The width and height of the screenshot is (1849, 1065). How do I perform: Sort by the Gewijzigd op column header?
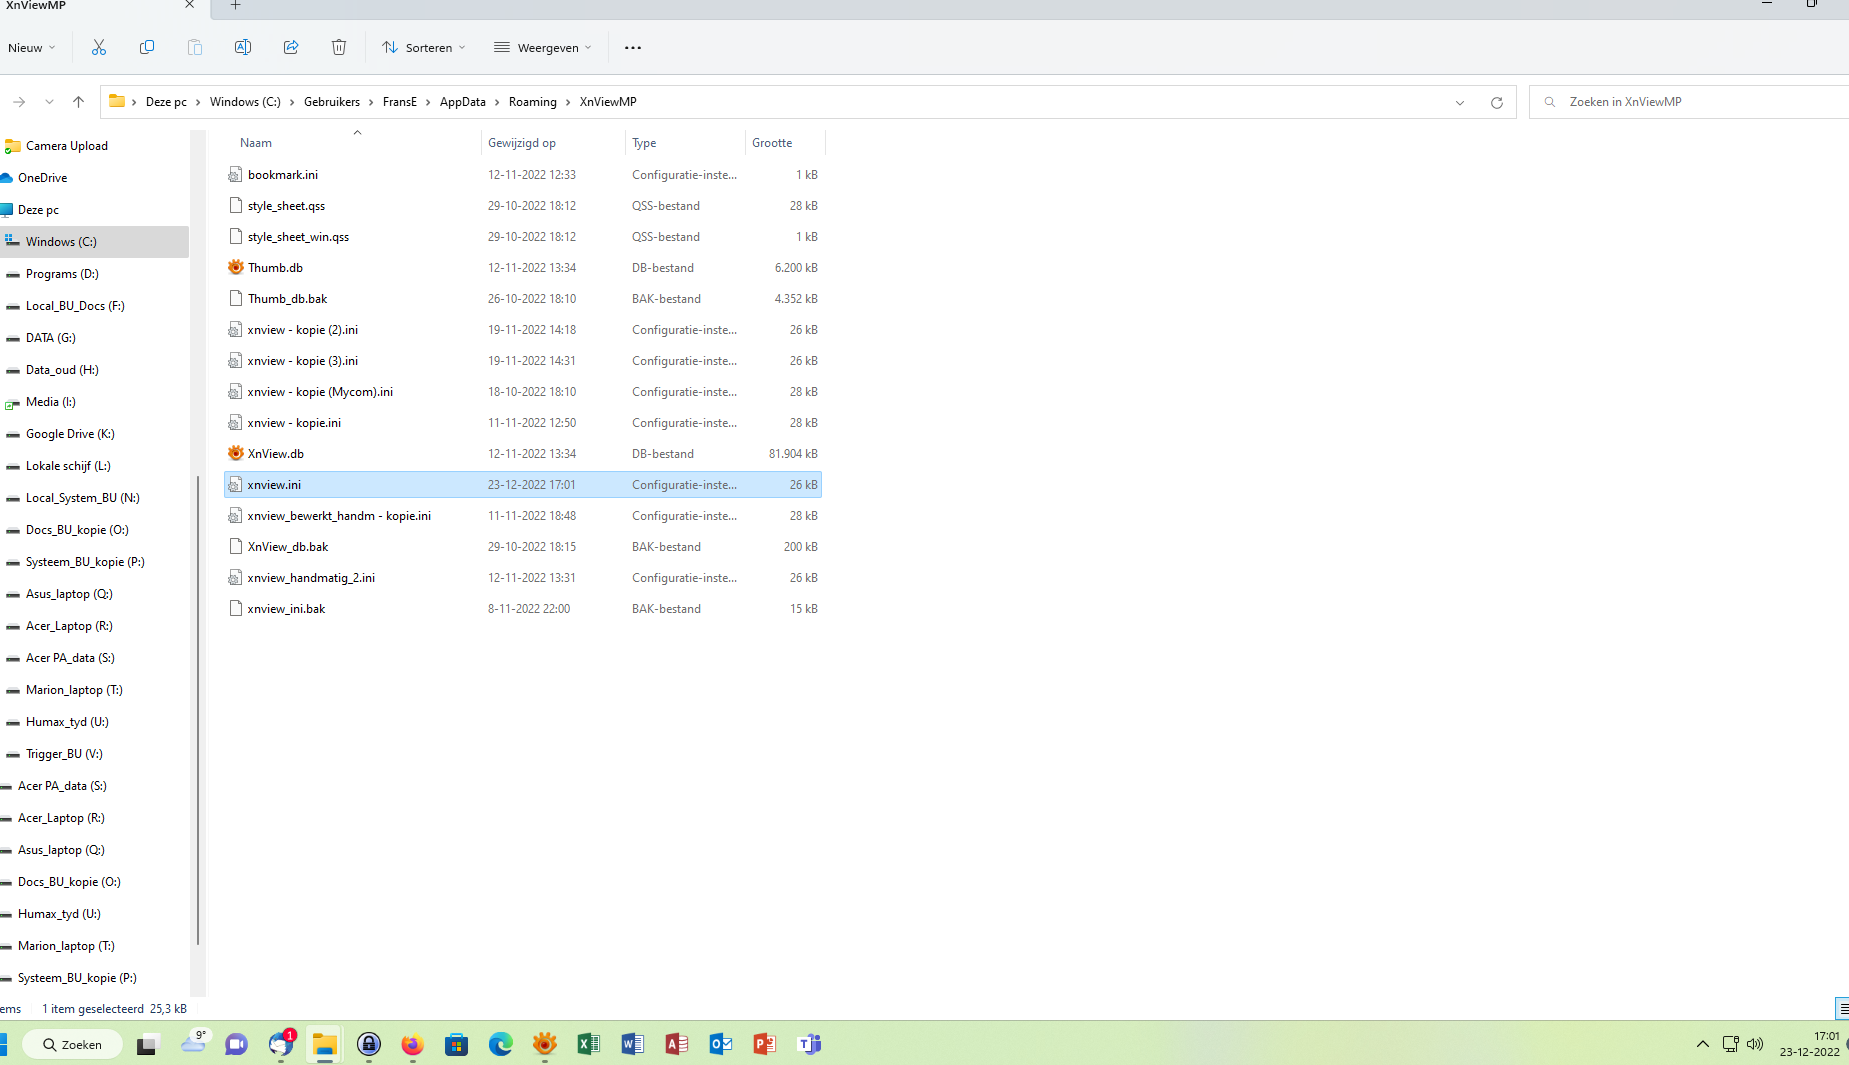tap(522, 143)
